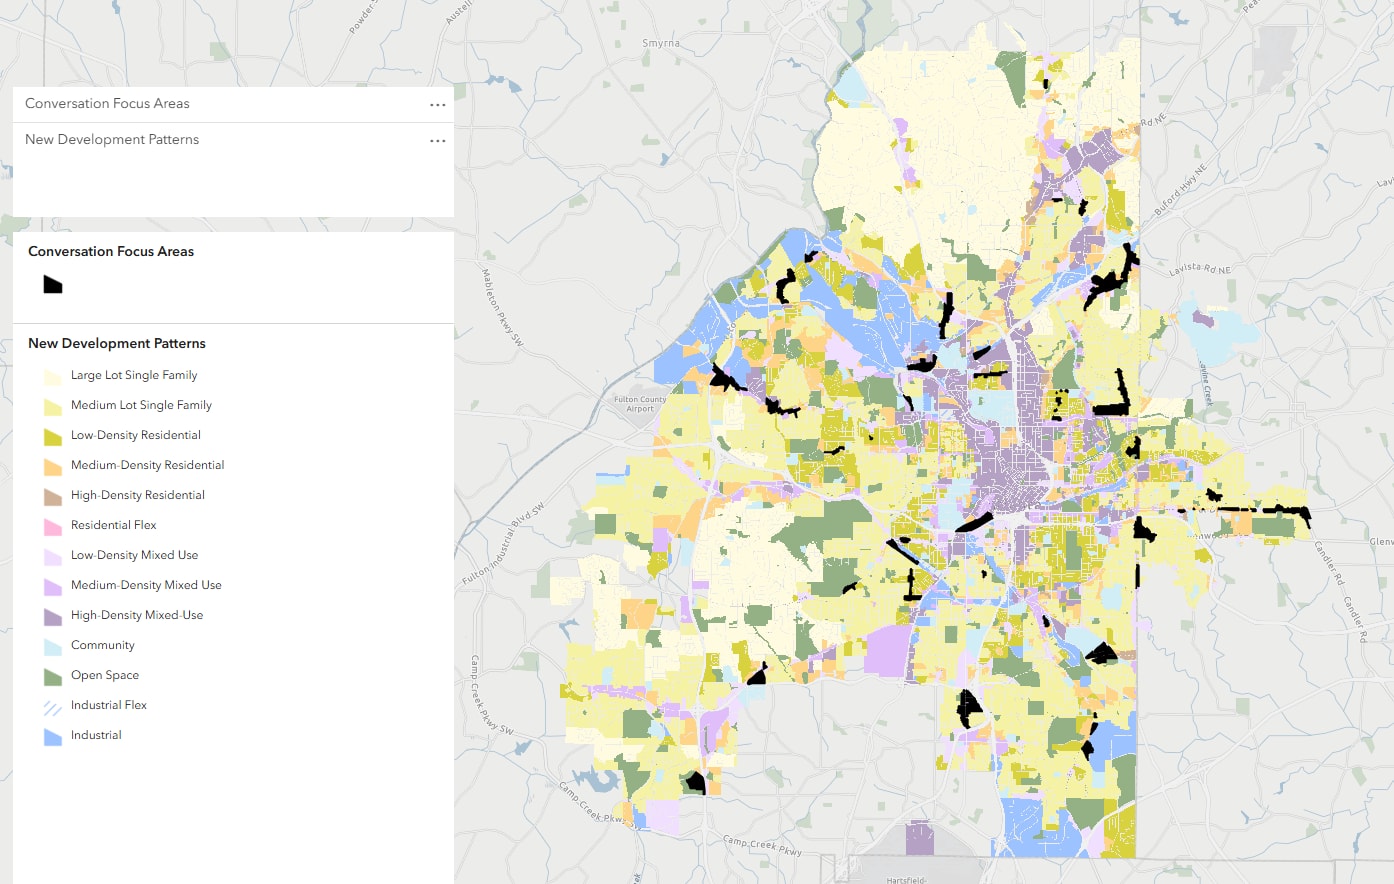Select the Open Space green legend icon
The image size is (1394, 884).
click(51, 675)
